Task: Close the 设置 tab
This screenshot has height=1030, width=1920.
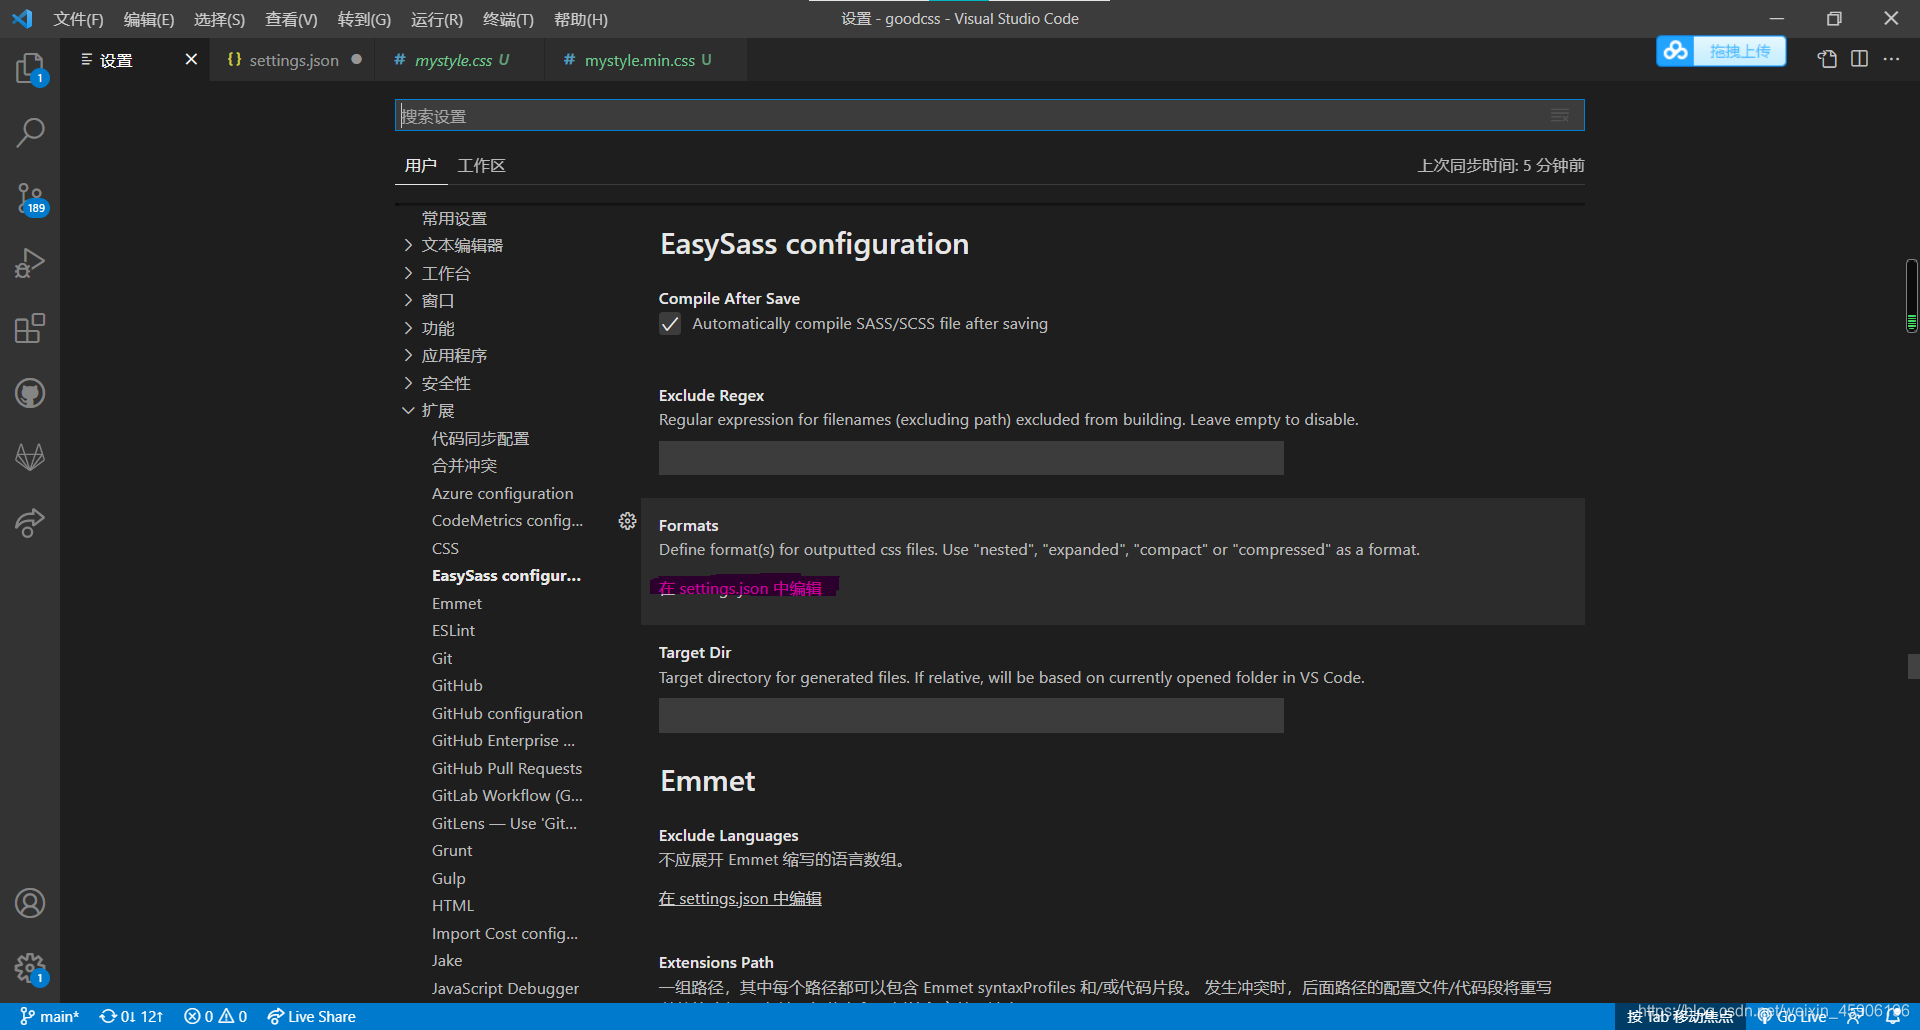Action: click(x=191, y=60)
